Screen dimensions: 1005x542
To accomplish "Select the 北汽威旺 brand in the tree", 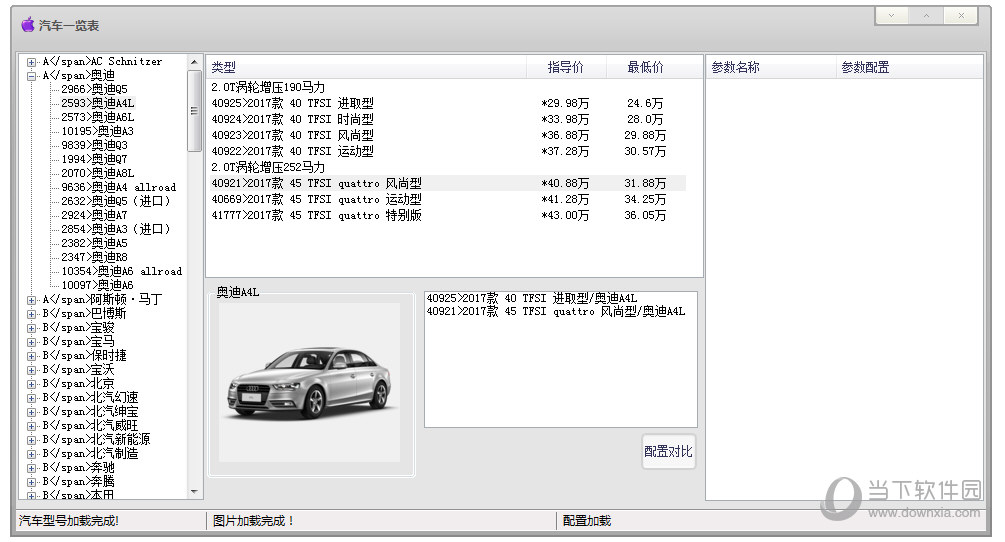I will pos(90,426).
